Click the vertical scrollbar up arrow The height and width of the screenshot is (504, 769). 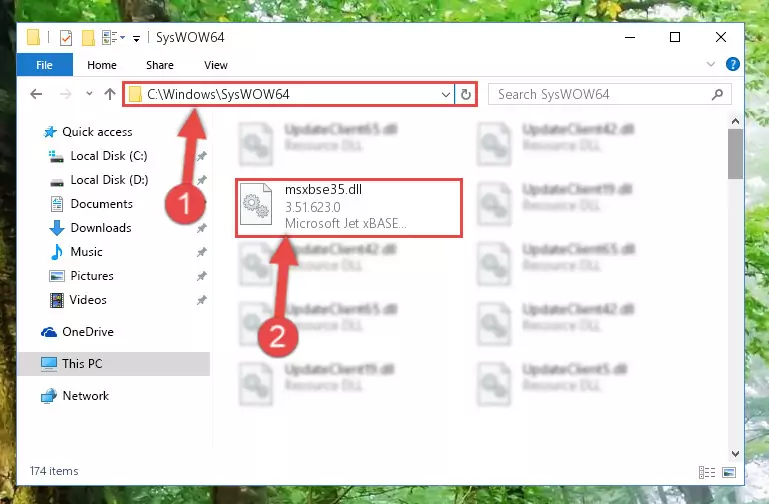(735, 121)
